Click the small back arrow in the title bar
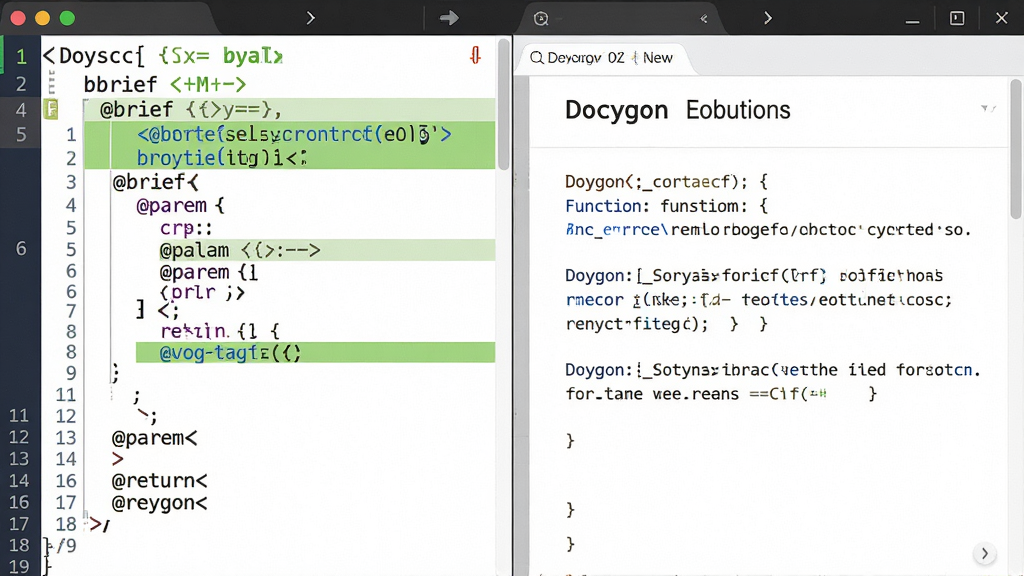1024x576 pixels. pos(704,18)
